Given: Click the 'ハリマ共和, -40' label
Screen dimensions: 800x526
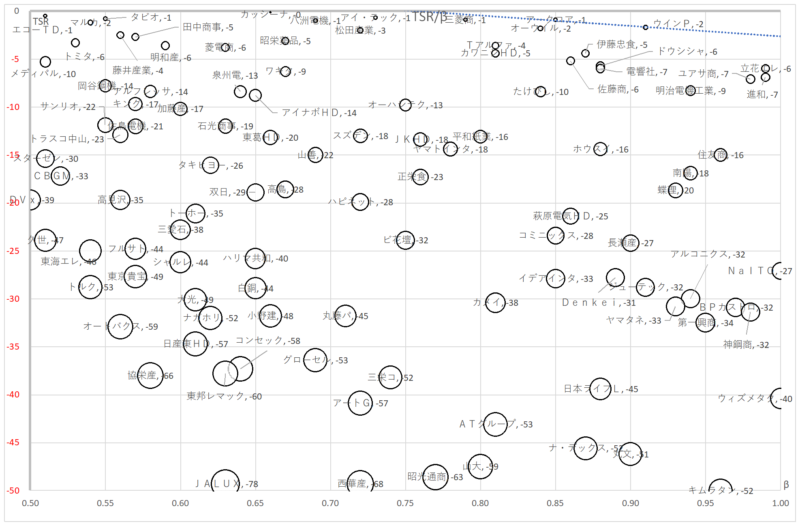Looking at the screenshot, I should tap(256, 259).
